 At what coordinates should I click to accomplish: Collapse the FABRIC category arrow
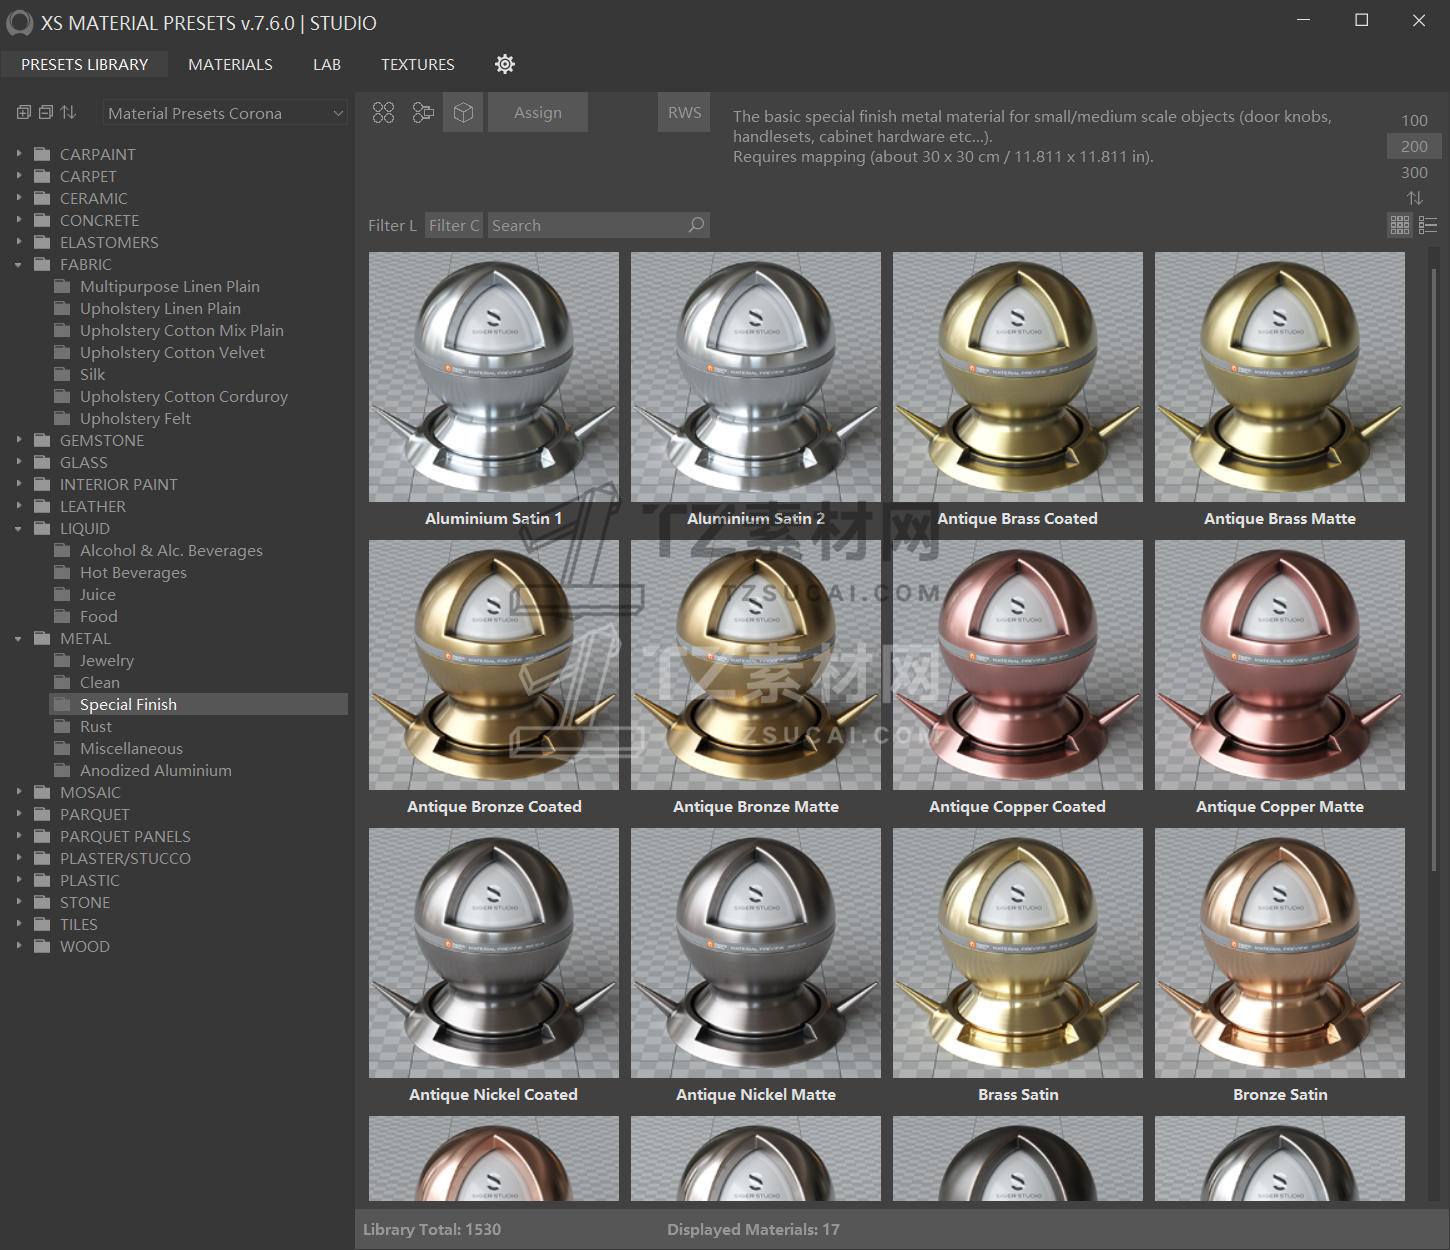[18, 264]
